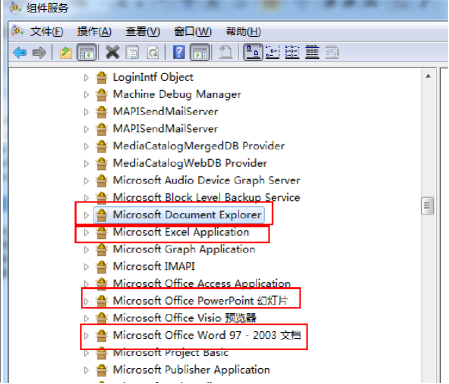Select Microsoft Project Basic
449x384 pixels.
point(171,353)
